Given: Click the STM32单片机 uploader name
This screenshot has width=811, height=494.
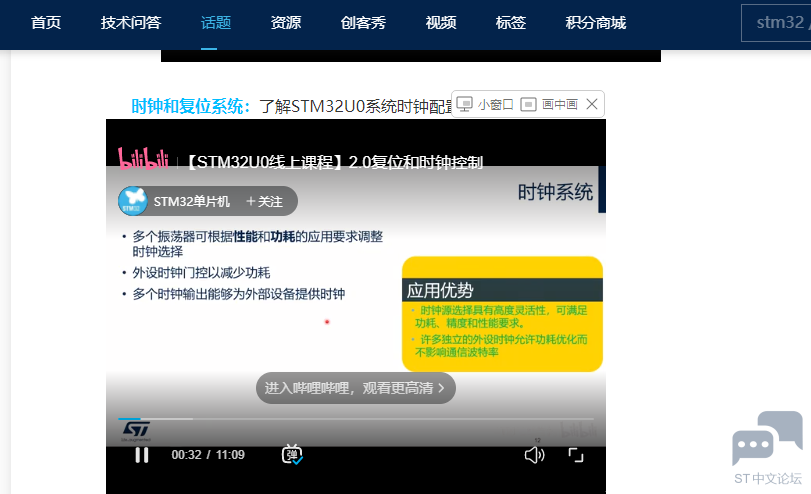Looking at the screenshot, I should click(191, 201).
